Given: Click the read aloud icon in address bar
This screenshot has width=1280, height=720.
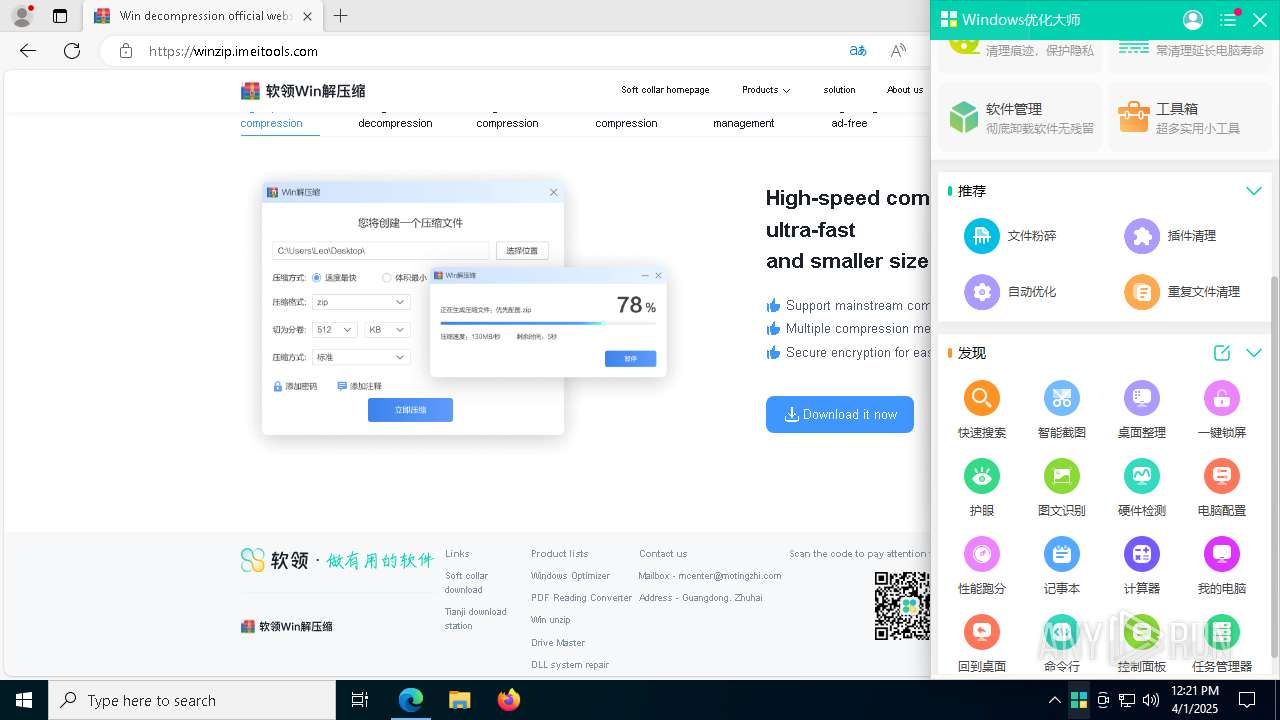Looking at the screenshot, I should pos(898,51).
